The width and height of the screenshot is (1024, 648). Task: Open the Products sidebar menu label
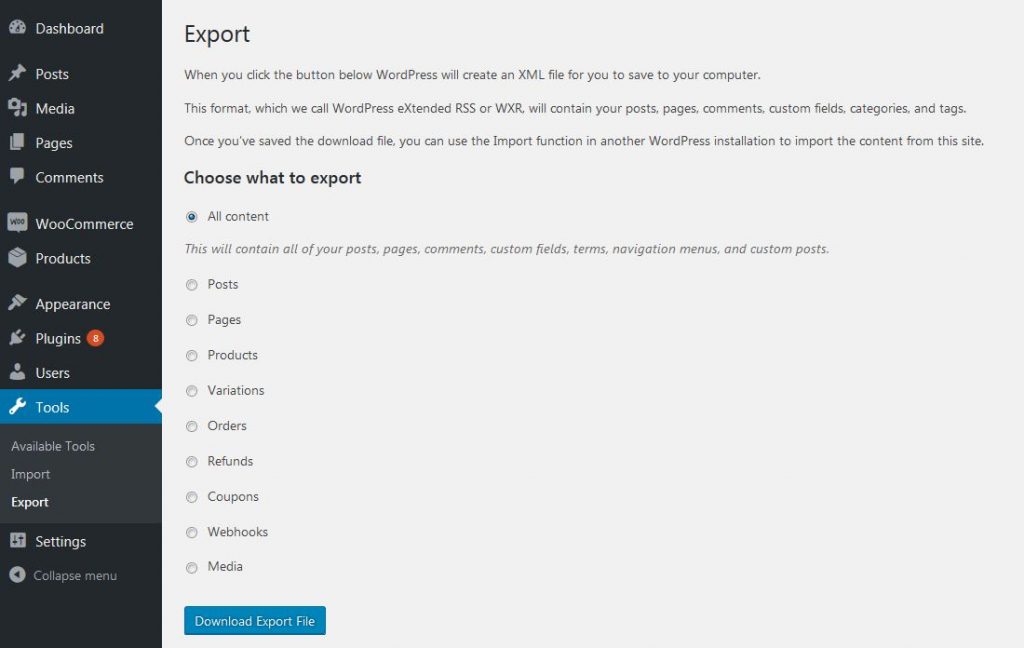point(63,259)
